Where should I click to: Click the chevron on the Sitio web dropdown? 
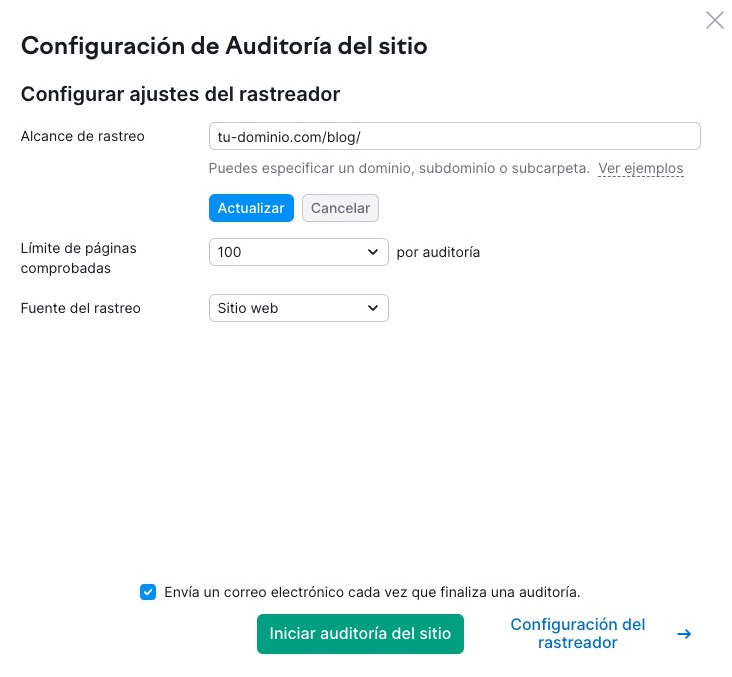point(373,308)
